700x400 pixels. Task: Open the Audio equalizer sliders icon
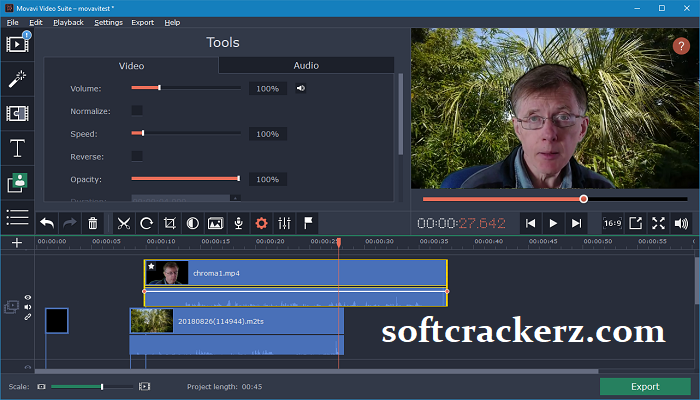click(x=284, y=223)
